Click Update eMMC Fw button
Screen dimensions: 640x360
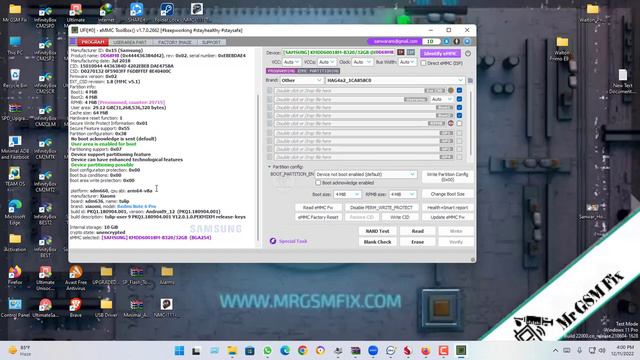(x=447, y=218)
